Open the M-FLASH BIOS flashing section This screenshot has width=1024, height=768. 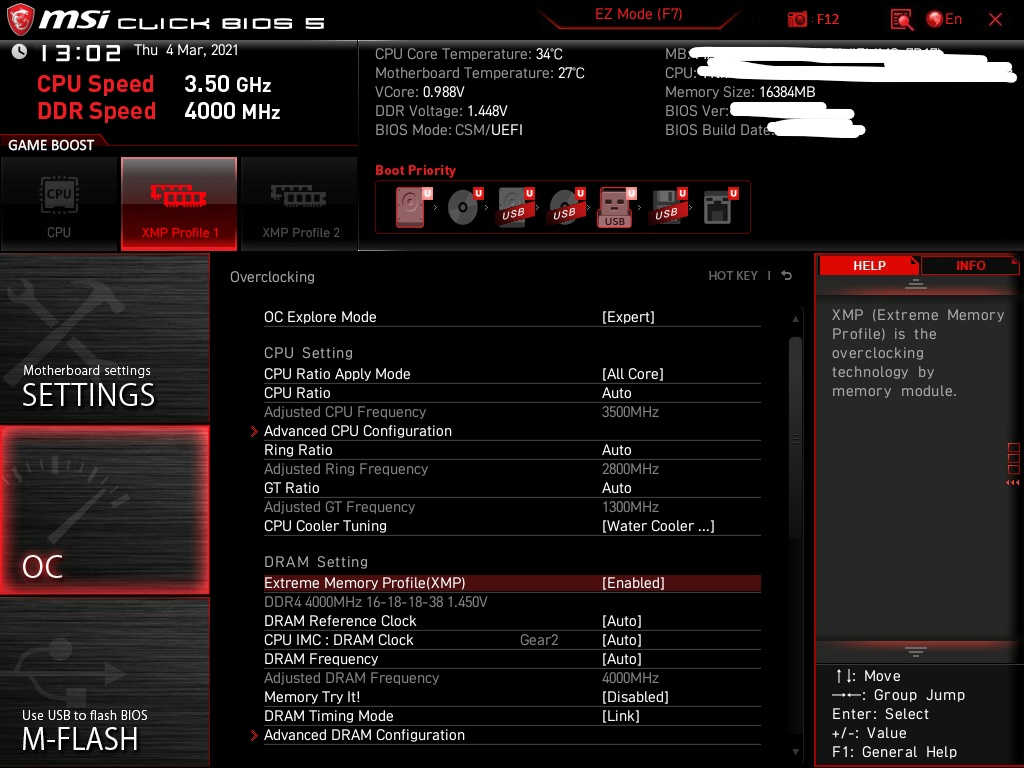click(104, 682)
